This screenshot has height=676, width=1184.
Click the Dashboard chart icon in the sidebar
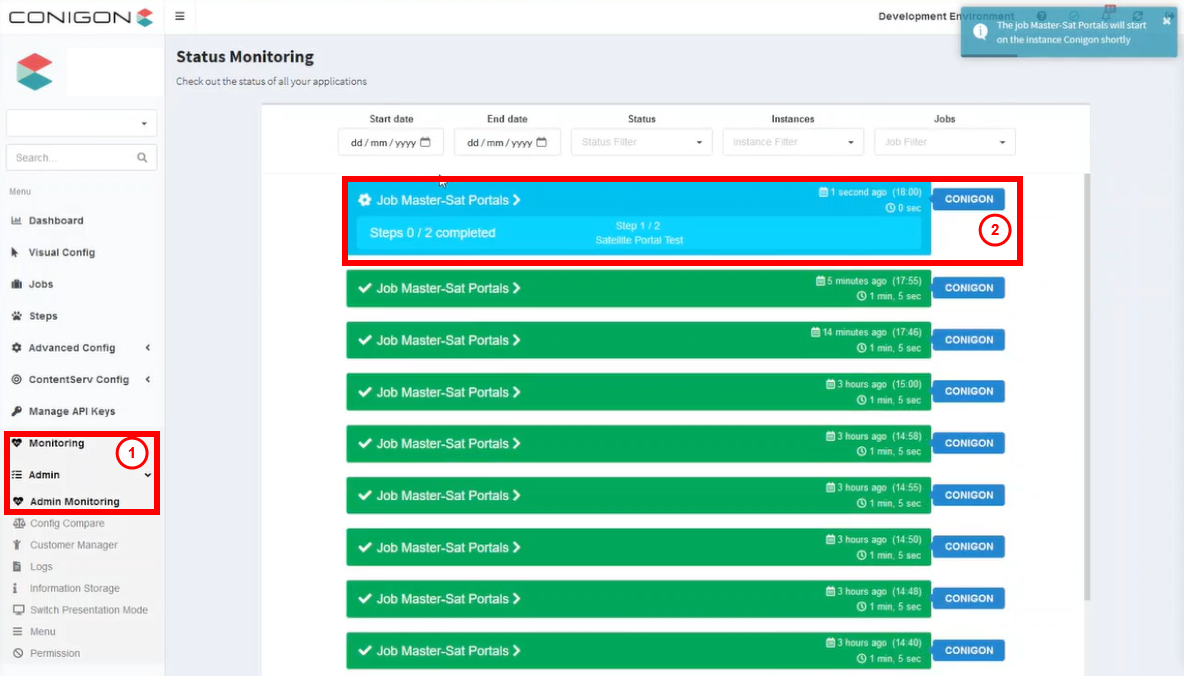pyautogui.click(x=16, y=221)
